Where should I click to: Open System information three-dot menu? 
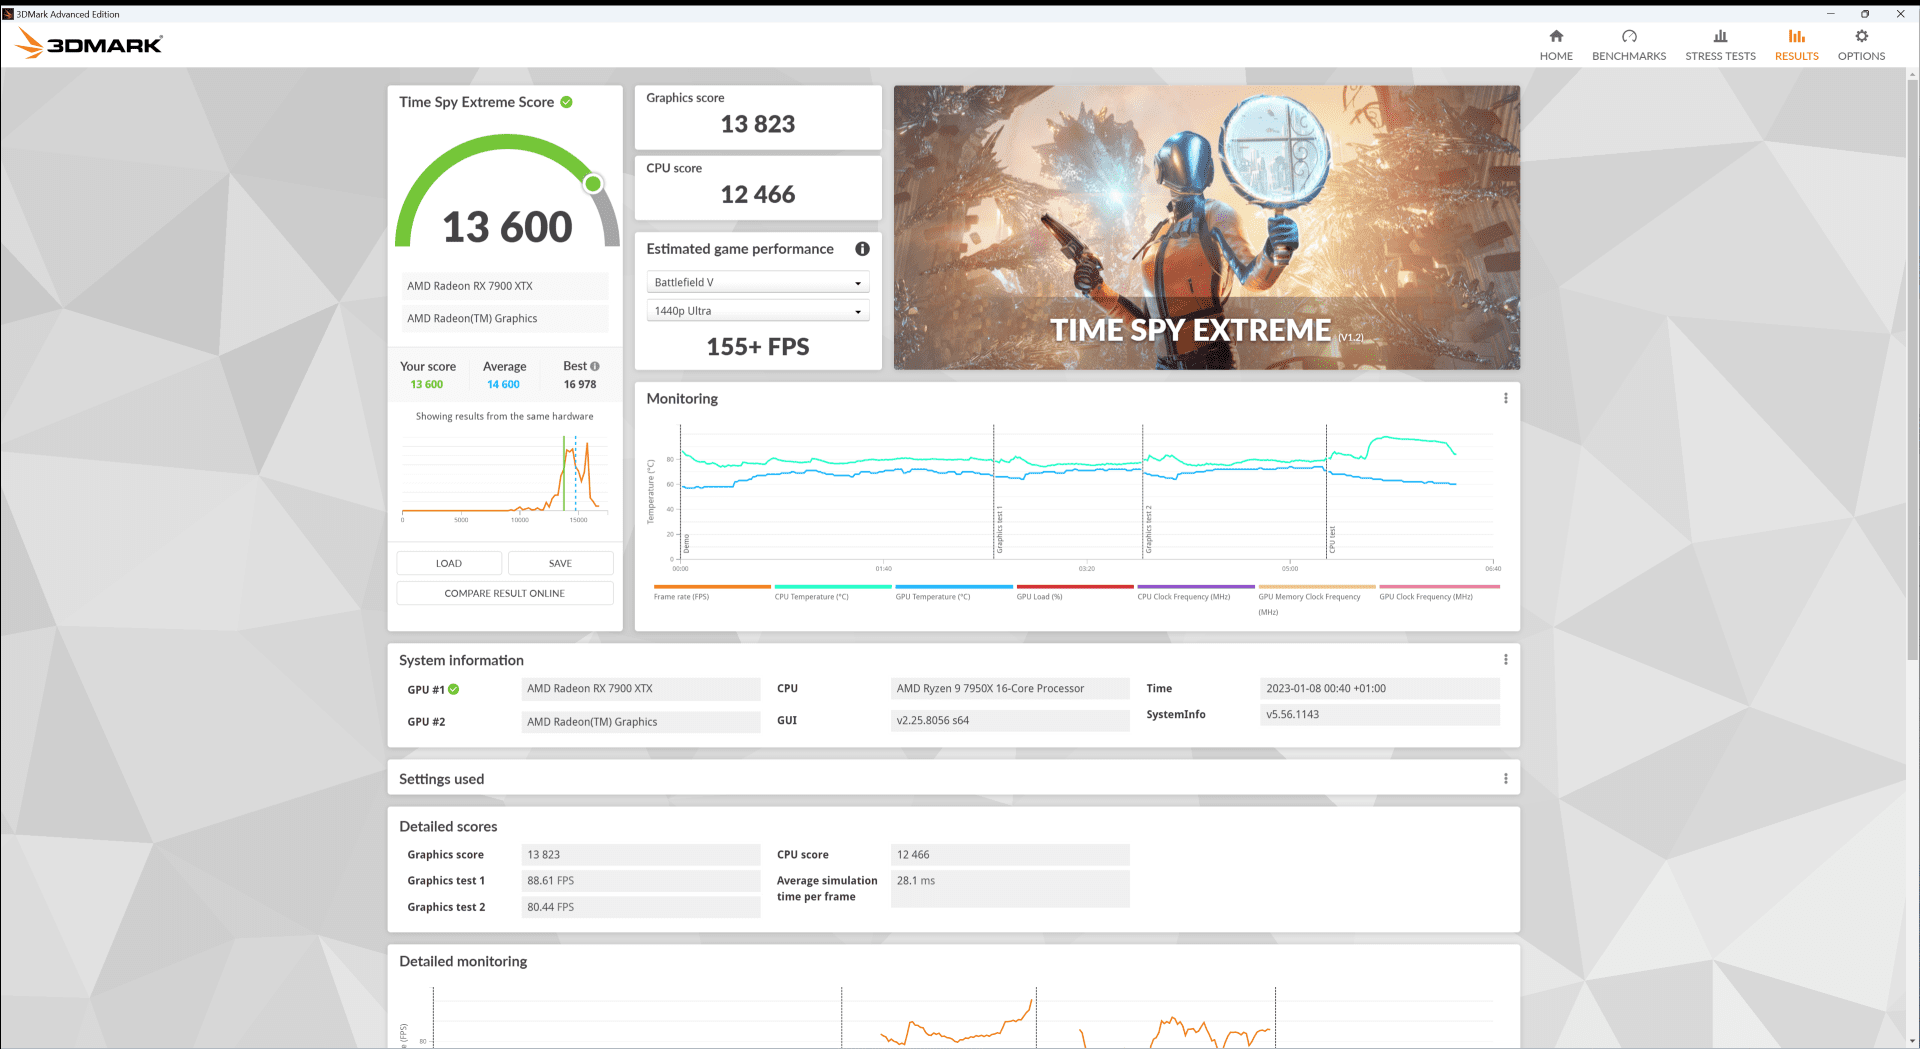coord(1505,660)
